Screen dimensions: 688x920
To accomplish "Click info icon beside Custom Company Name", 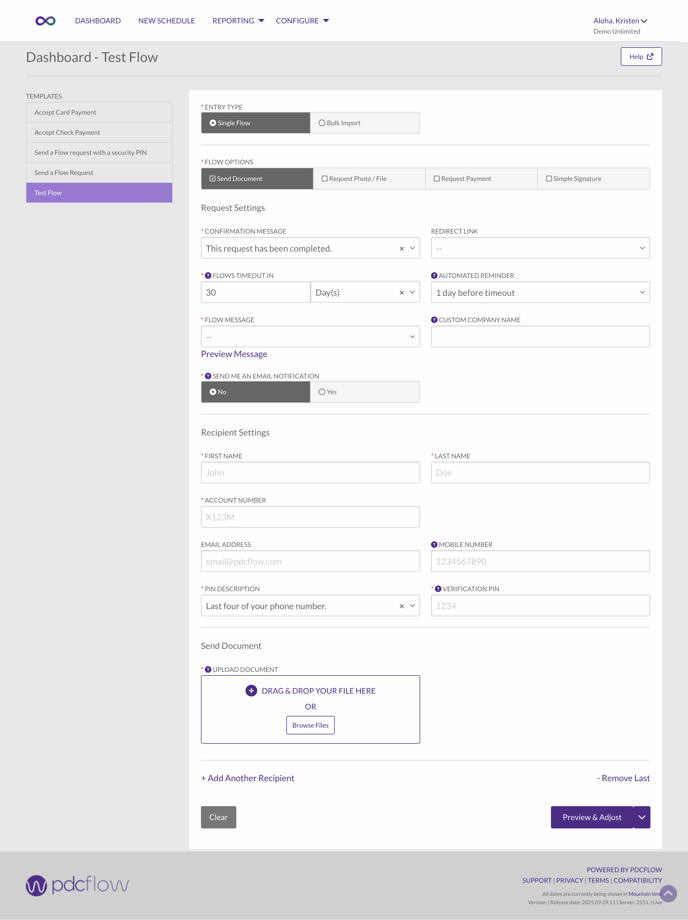I will click(434, 320).
